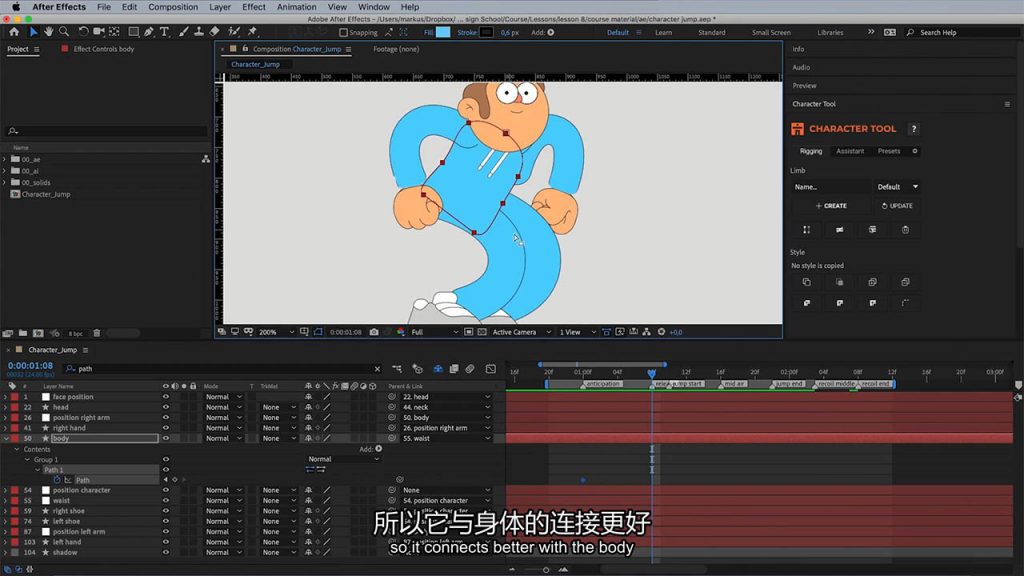Switch to the Assistant tab
This screenshot has height=576, width=1024.
tap(850, 151)
